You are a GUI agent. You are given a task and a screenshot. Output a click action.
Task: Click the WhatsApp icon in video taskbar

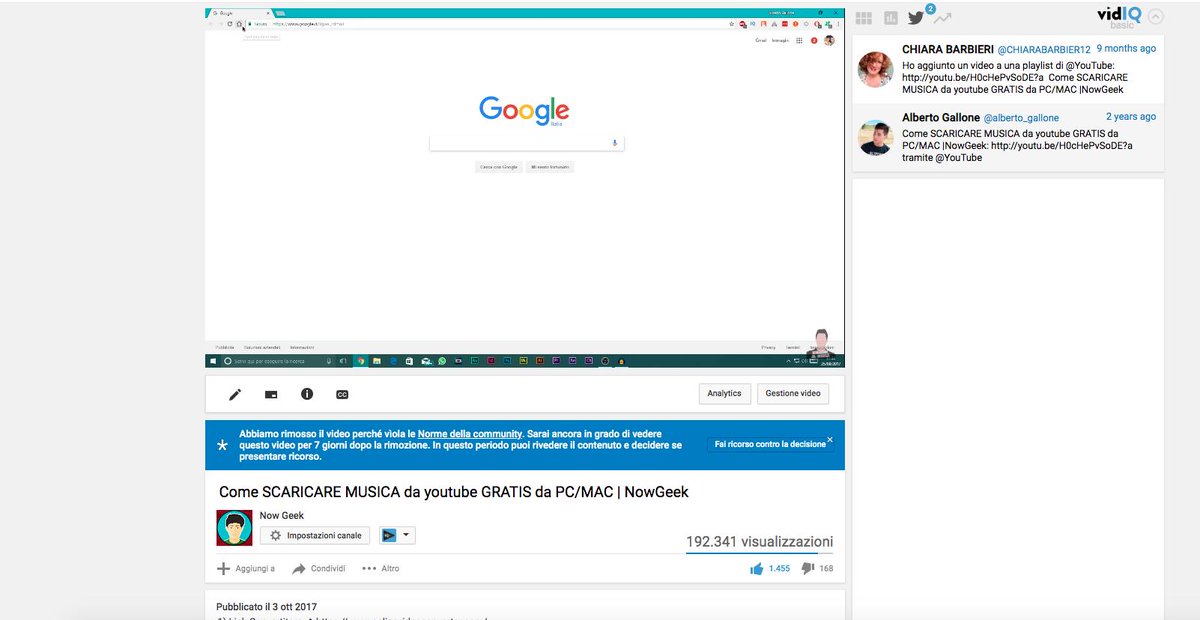(x=443, y=360)
